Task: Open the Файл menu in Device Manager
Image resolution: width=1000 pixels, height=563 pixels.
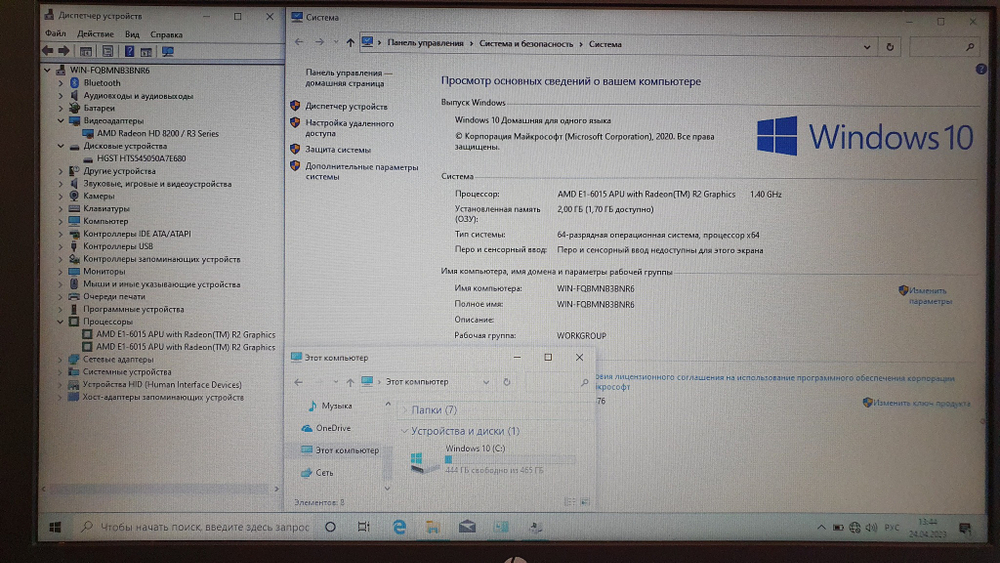Action: (x=55, y=34)
